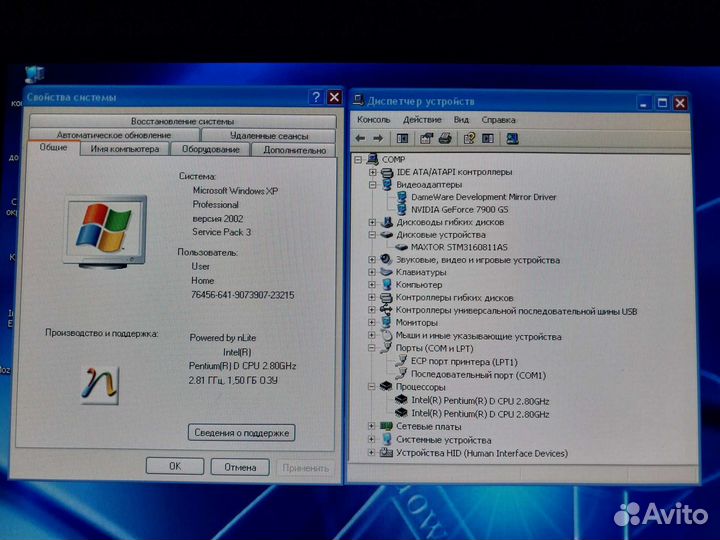Select Контроллеры универсальной последовательной шины USB

pyautogui.click(x=516, y=311)
